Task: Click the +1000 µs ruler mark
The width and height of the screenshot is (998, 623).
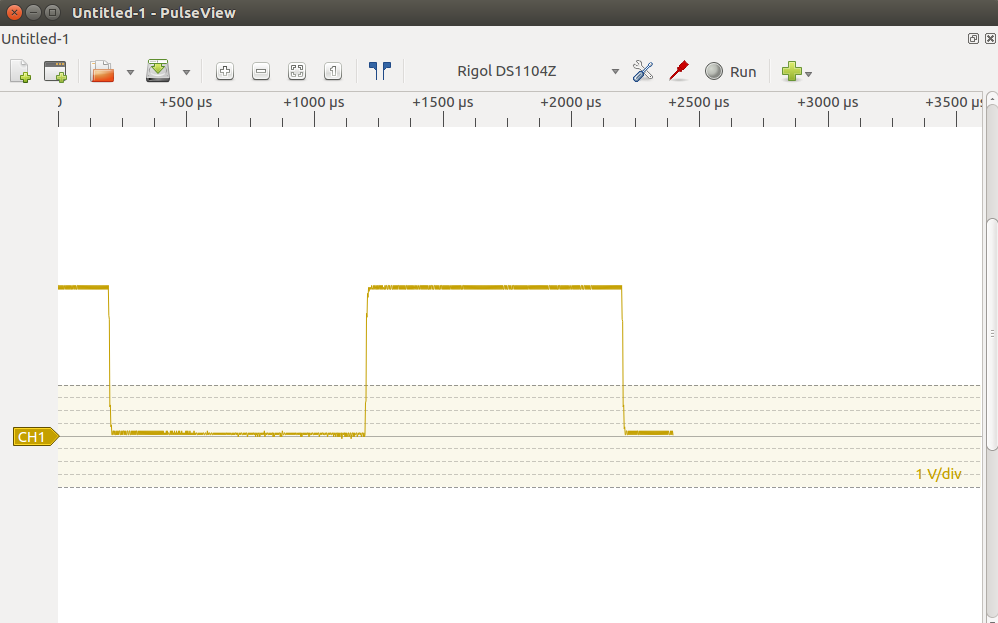Action: [314, 102]
